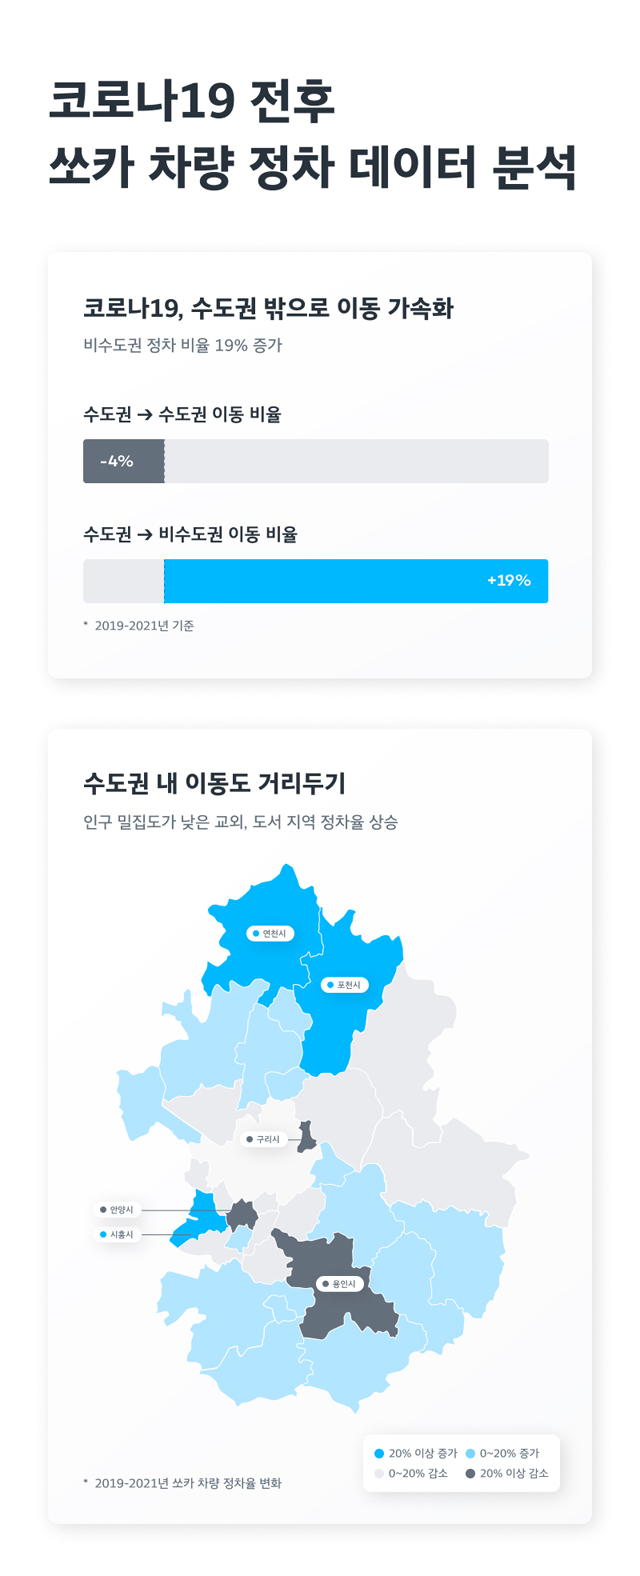Click the main title 쏘카 차량 정차 데이터 분석

click(313, 167)
